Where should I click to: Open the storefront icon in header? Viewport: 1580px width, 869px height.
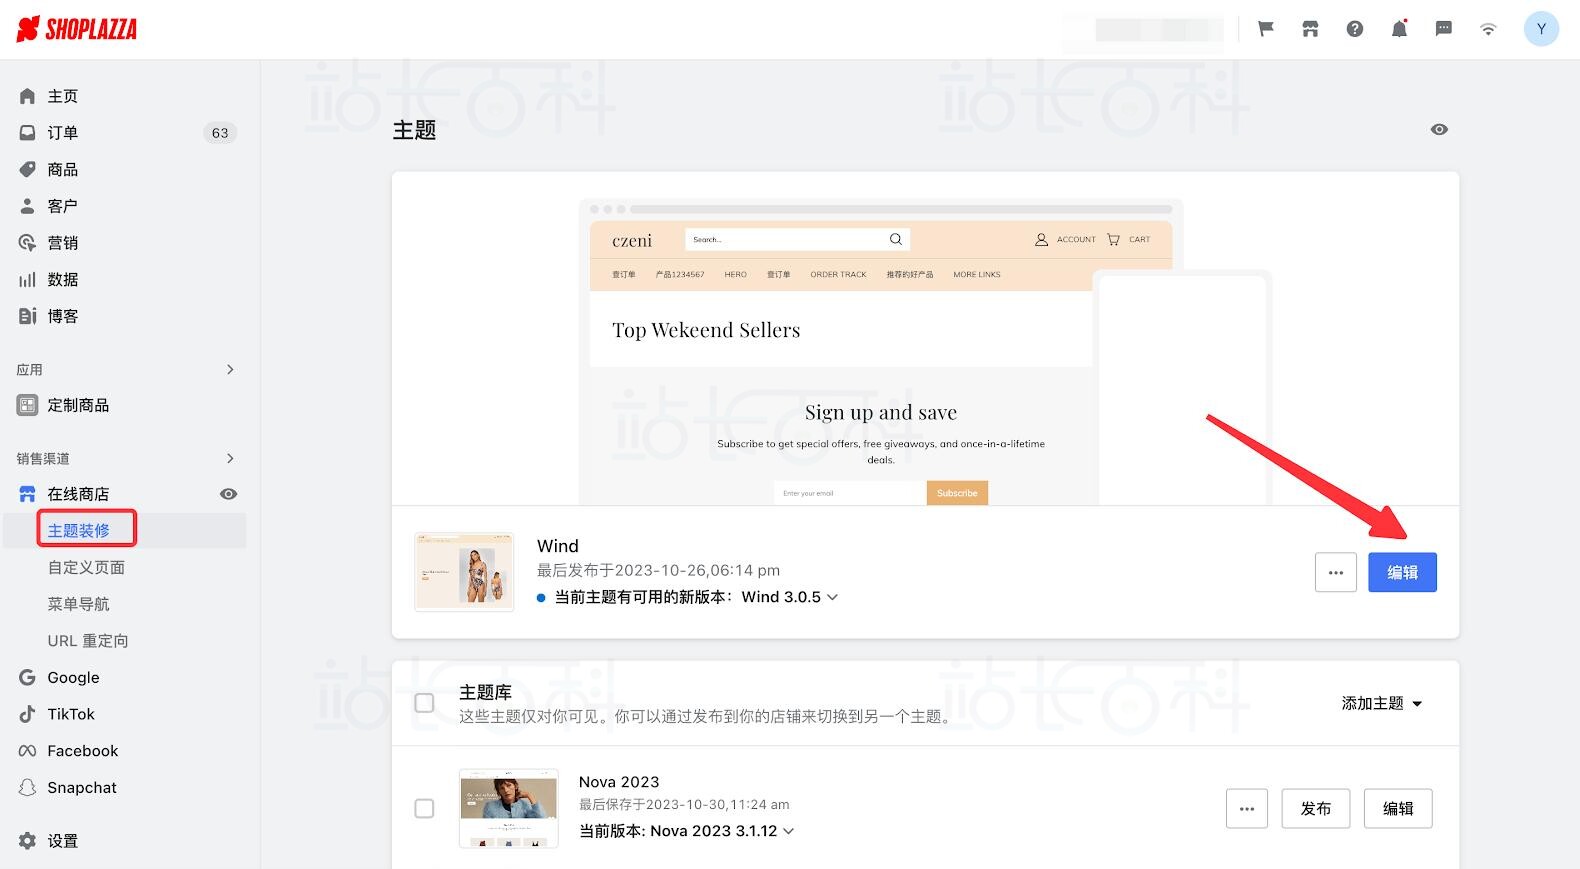(x=1310, y=29)
